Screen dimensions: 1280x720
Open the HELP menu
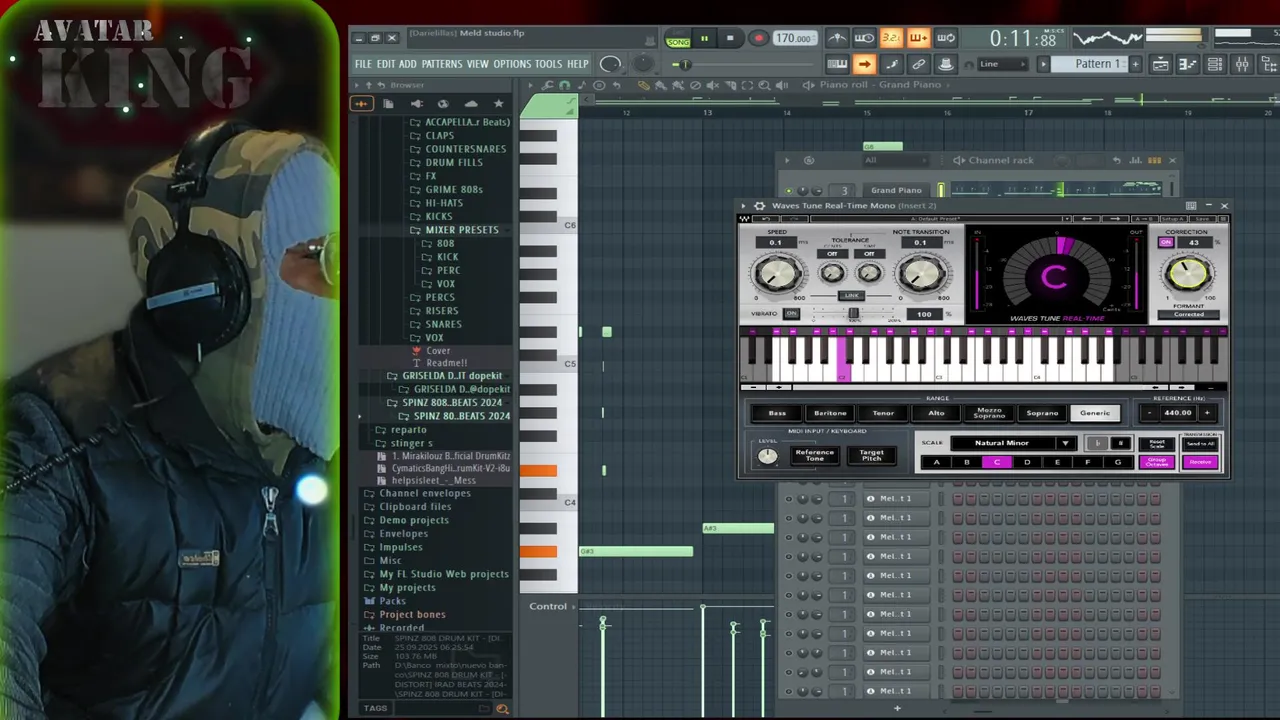[x=578, y=64]
